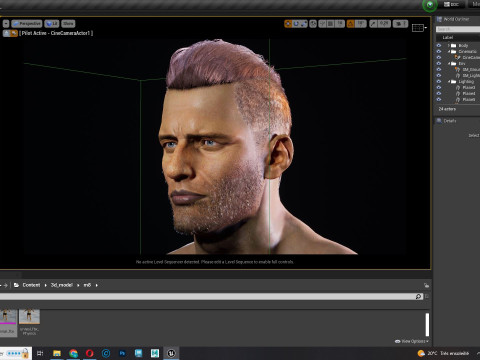Collapse the Cinematic folder in outliner
This screenshot has width=480, height=360.
pos(449,51)
